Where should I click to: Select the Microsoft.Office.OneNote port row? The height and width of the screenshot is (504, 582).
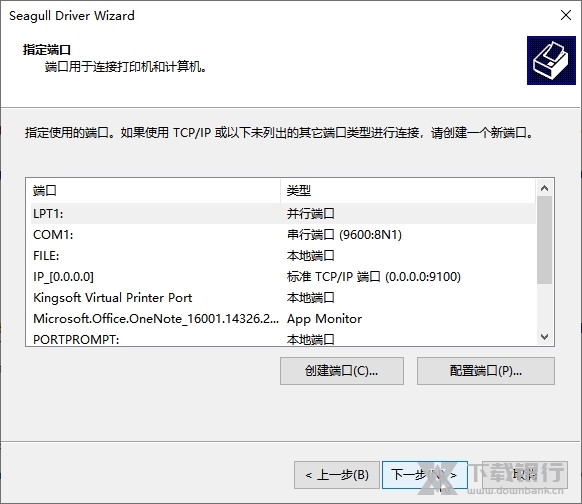(x=284, y=318)
